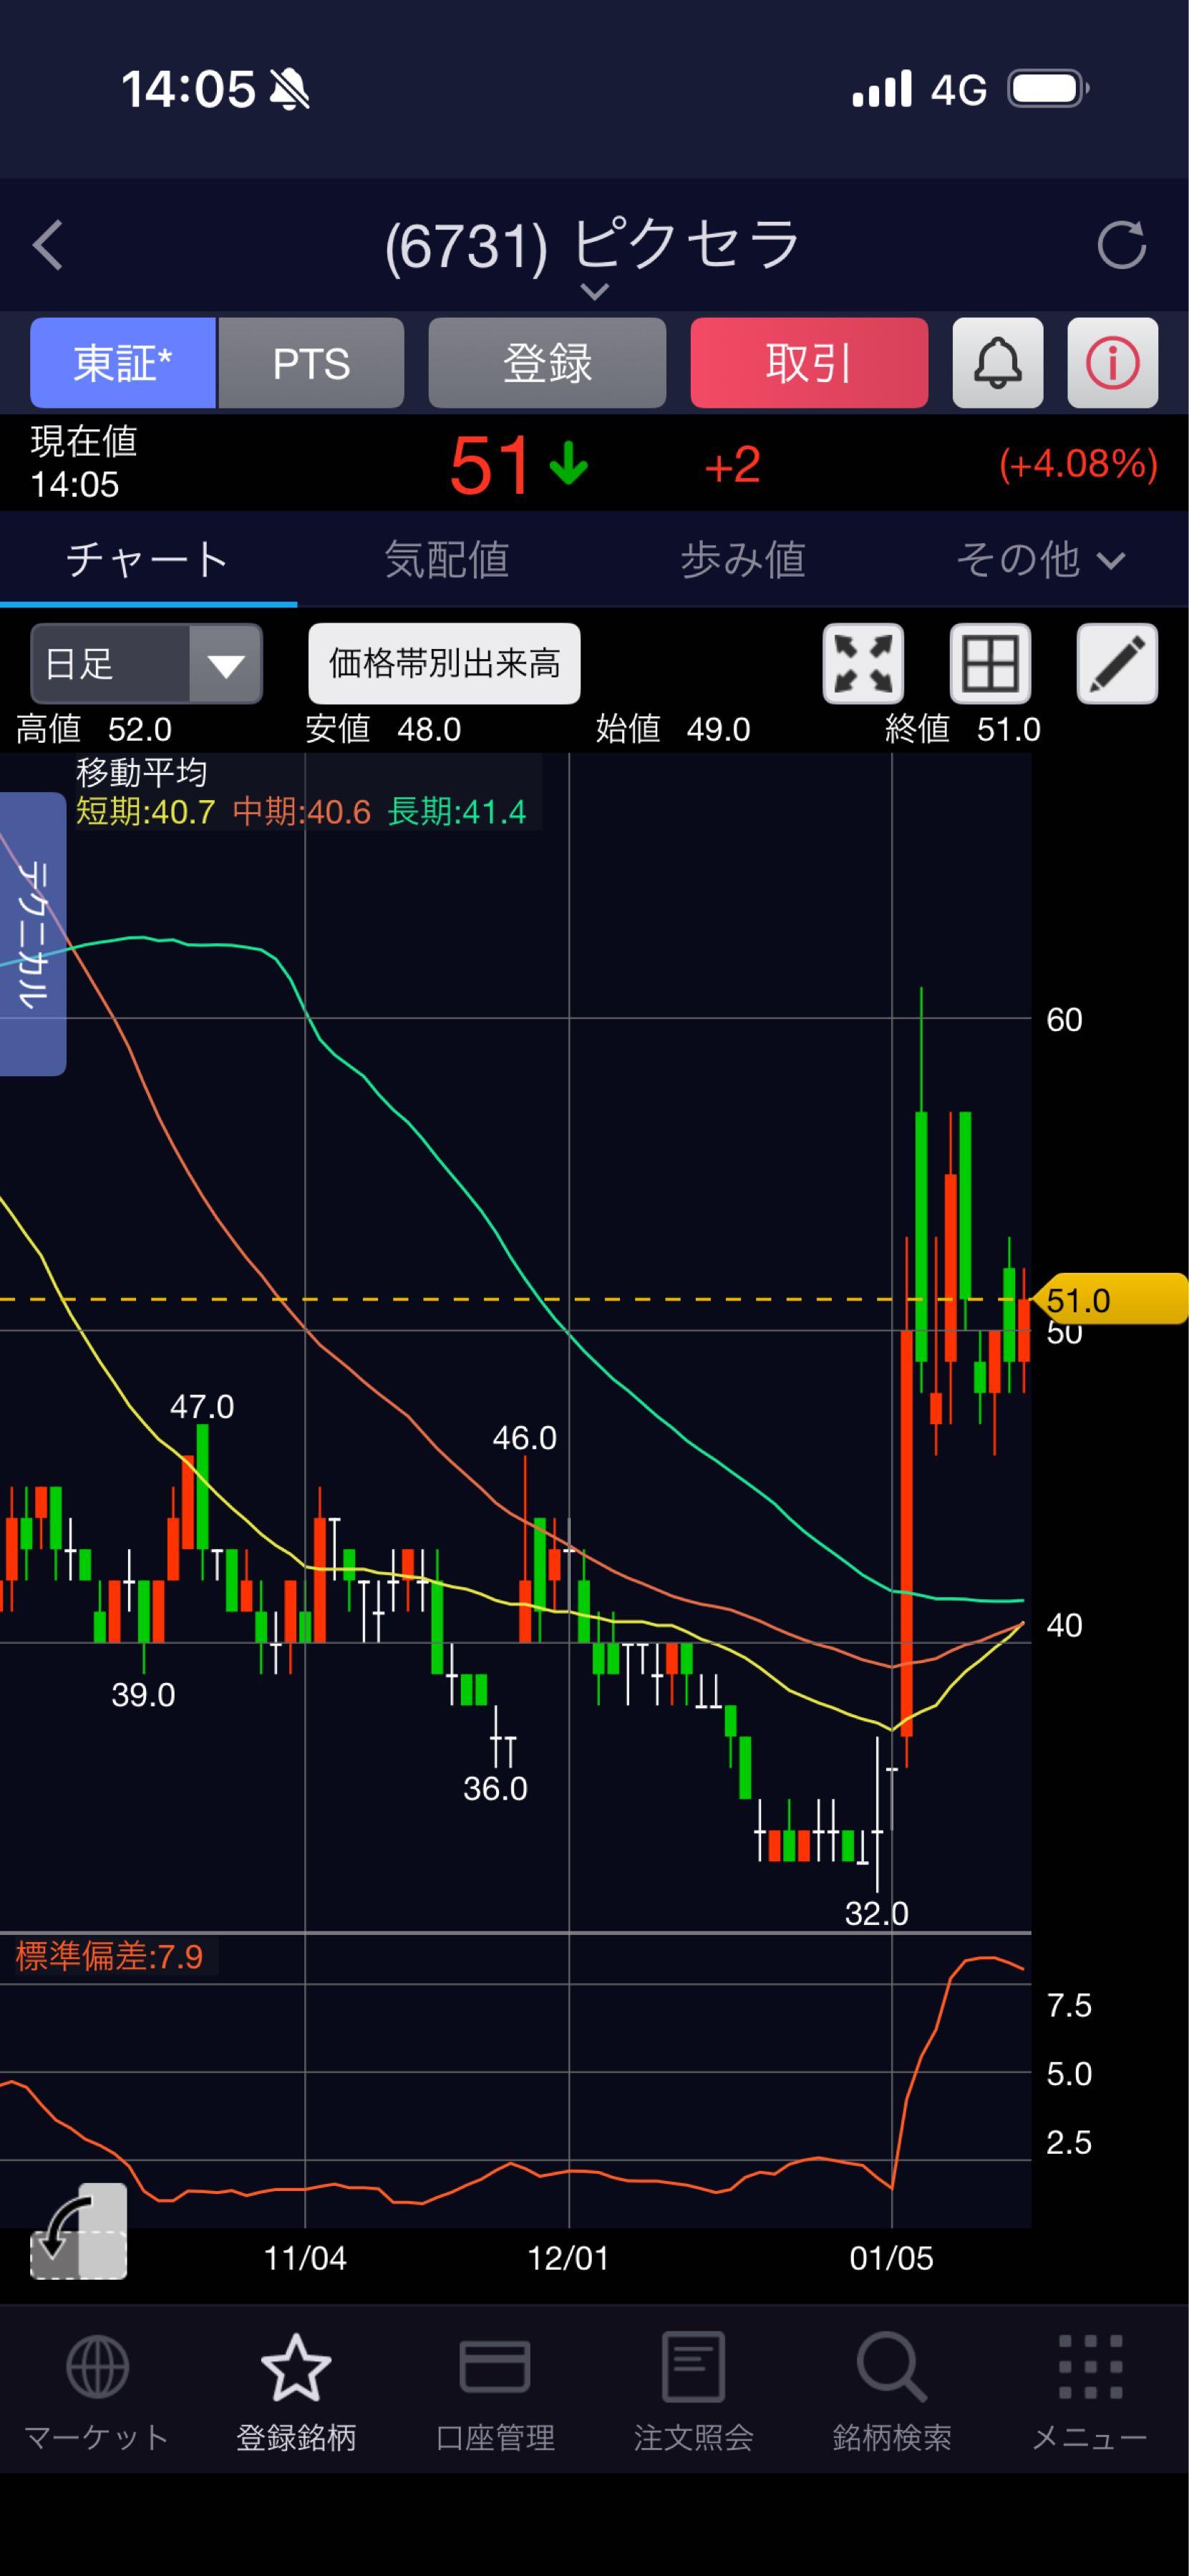This screenshot has width=1189, height=2576.
Task: Open the red info icon
Action: pyautogui.click(x=1112, y=363)
